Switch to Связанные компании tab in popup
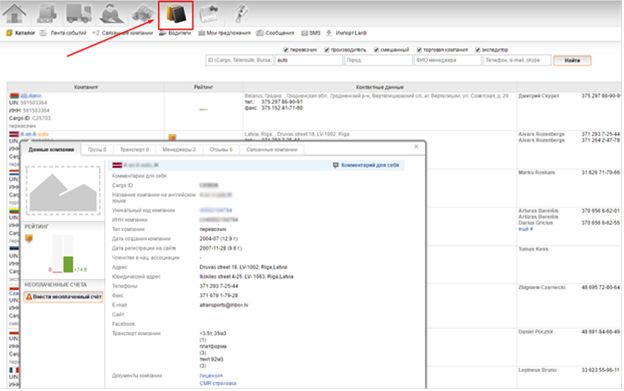This screenshot has width=624, height=391. click(x=272, y=150)
